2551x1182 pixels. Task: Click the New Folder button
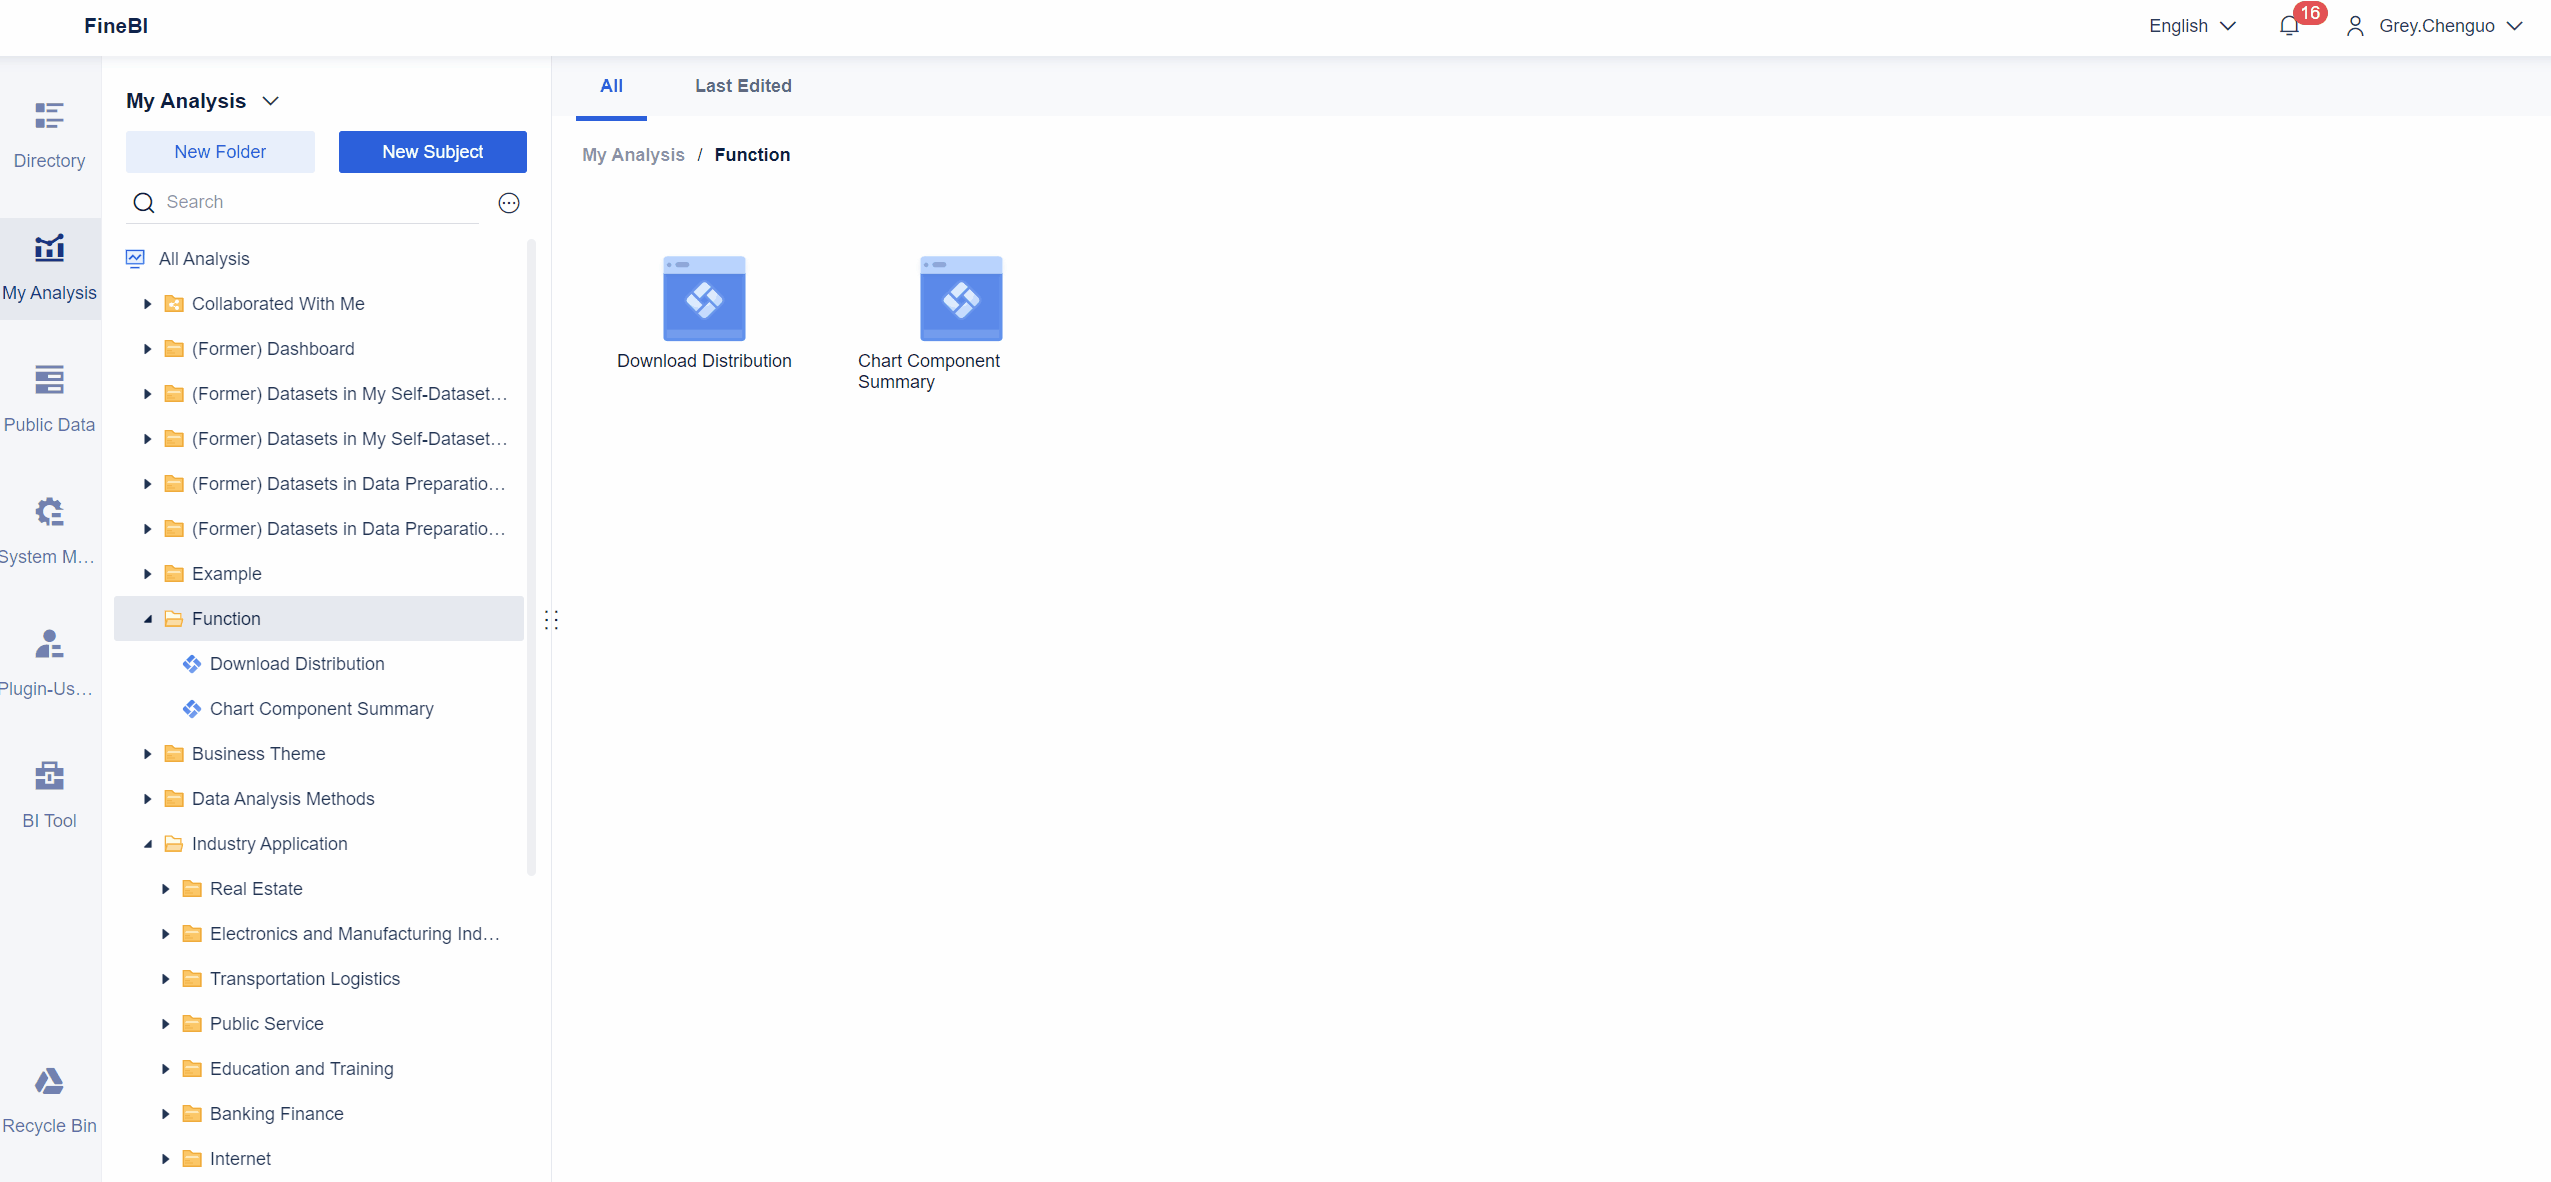coord(220,152)
